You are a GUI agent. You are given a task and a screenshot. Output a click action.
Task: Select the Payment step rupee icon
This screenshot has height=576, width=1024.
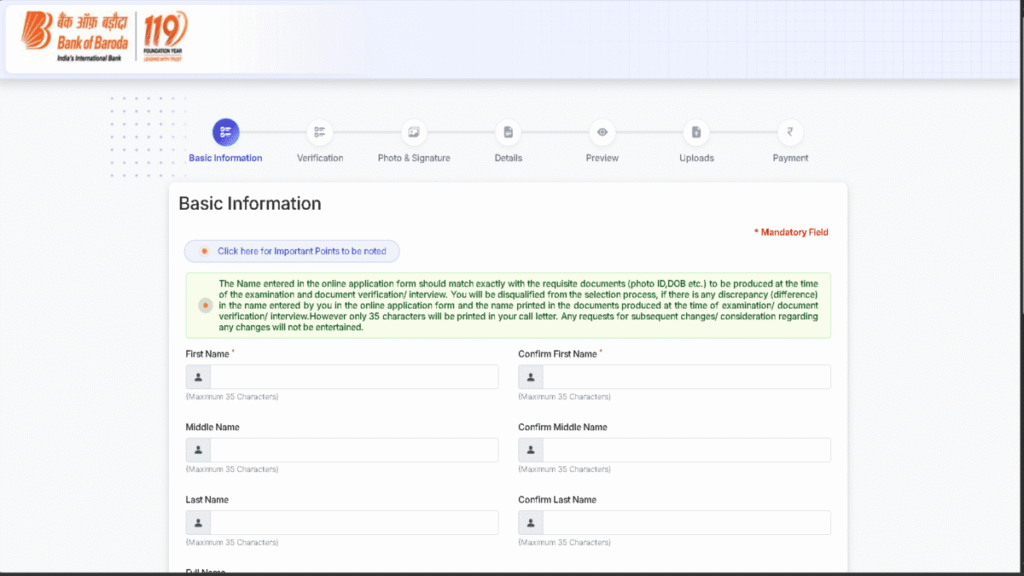click(790, 132)
